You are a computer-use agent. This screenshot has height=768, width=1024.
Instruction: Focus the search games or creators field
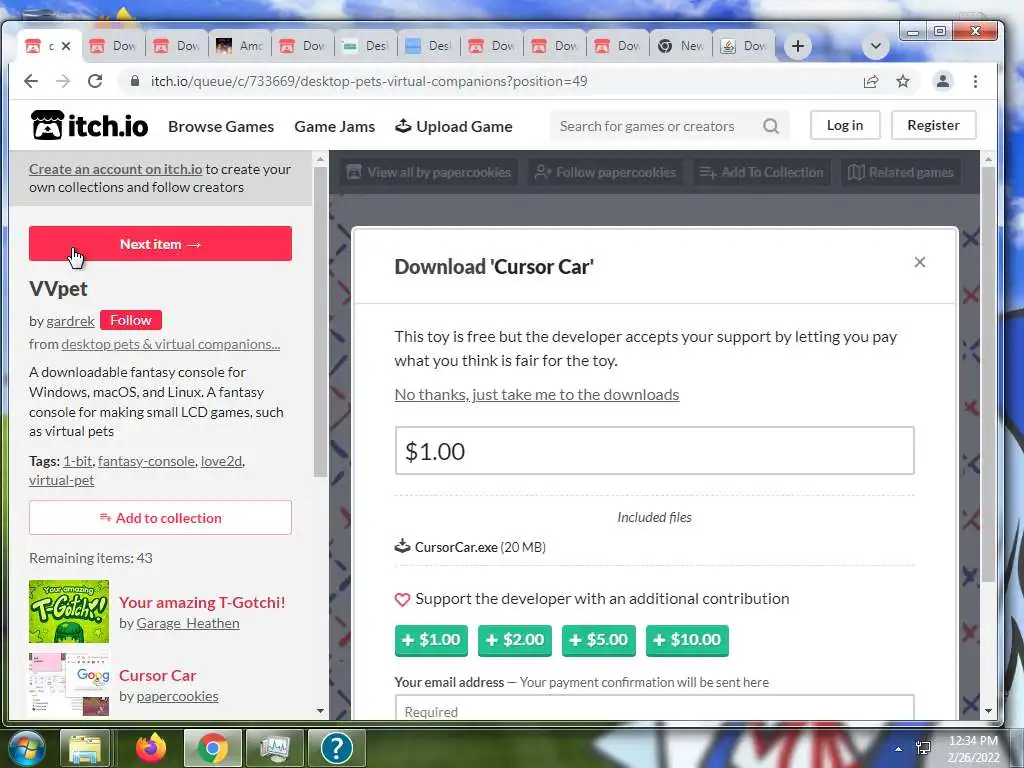[655, 126]
